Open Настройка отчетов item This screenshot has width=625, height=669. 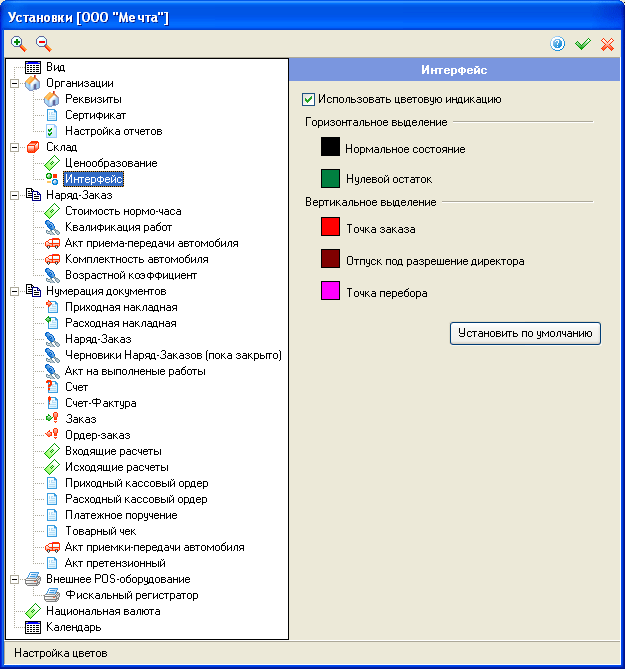pyautogui.click(x=113, y=131)
